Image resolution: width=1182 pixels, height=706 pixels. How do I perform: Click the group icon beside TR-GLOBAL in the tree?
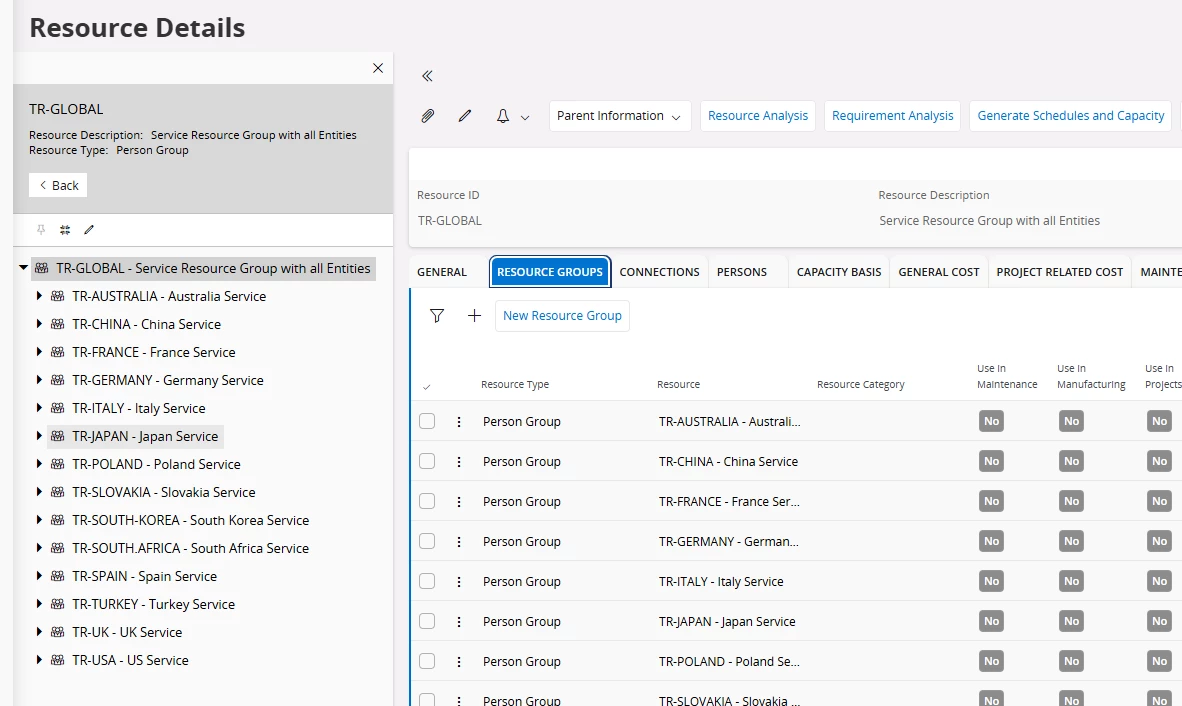pyautogui.click(x=41, y=268)
